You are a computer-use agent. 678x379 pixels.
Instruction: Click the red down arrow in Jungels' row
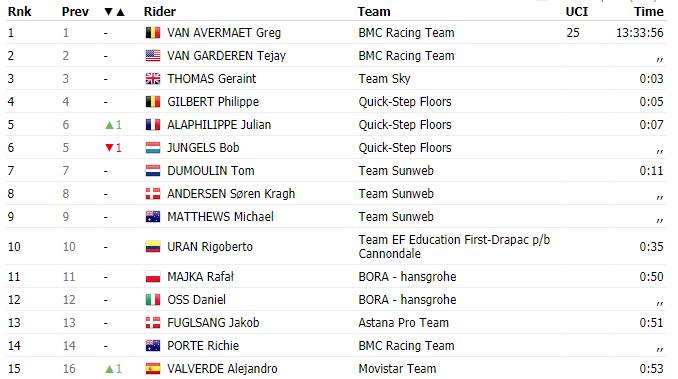coord(109,148)
